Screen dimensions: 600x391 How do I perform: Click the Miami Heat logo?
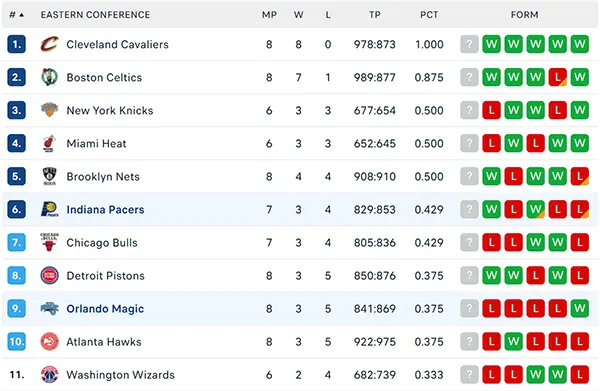pos(49,143)
